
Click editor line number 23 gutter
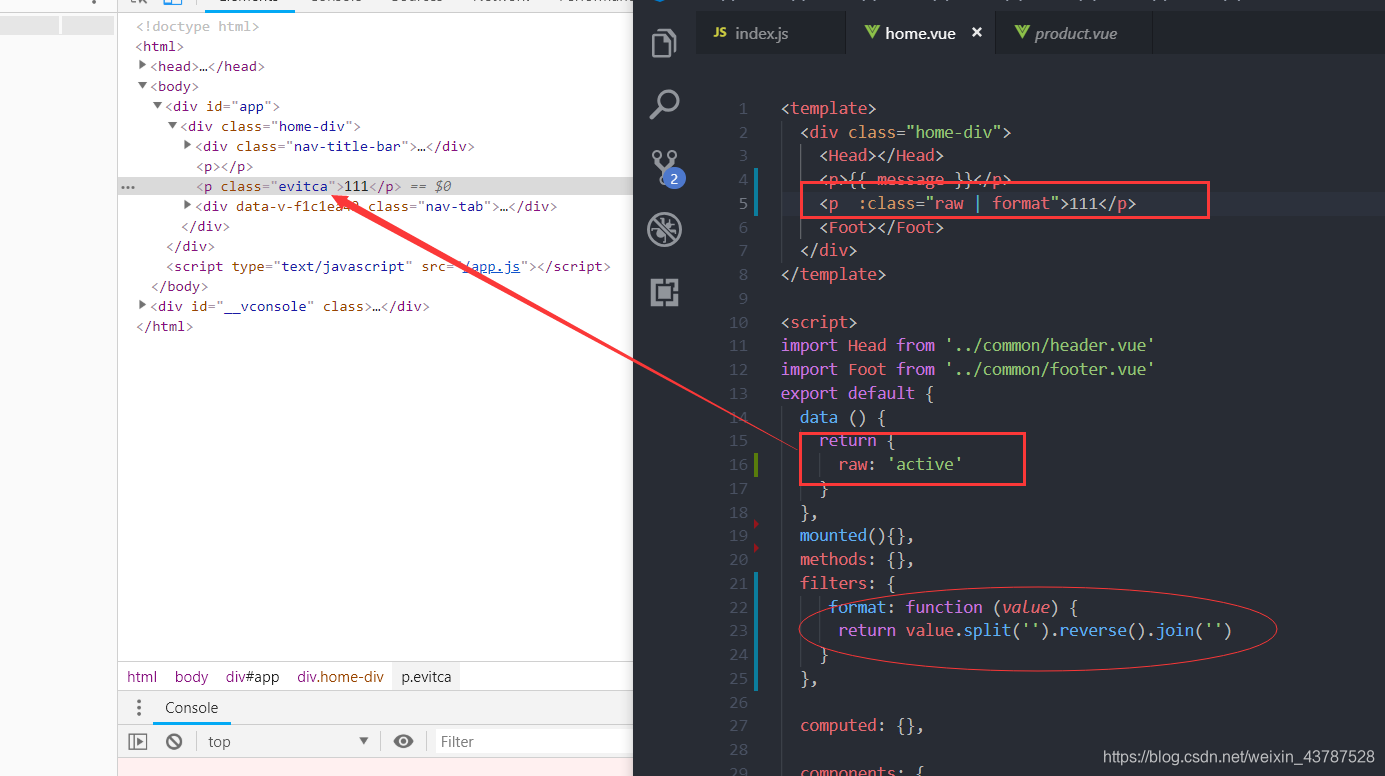tap(738, 630)
